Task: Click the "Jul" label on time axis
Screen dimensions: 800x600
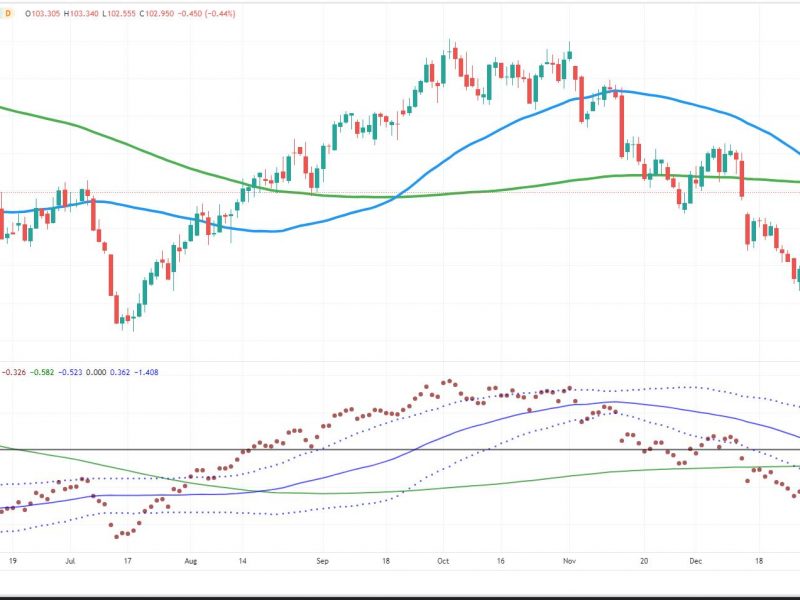Action: click(70, 561)
